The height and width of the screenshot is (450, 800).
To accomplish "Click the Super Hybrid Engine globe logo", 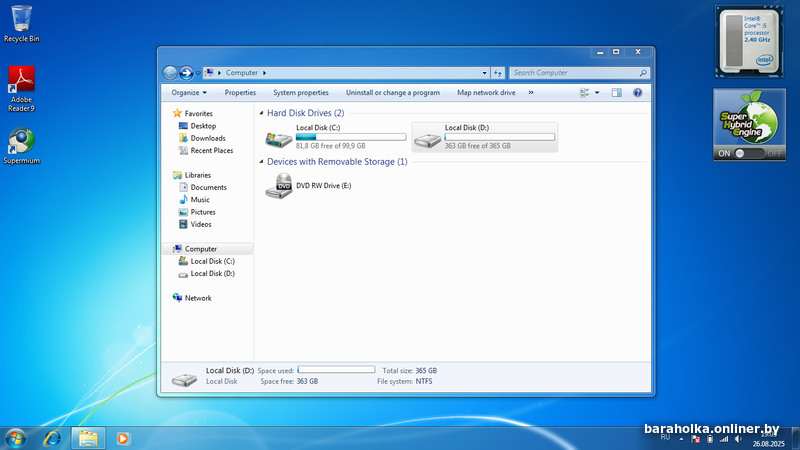I will [750, 119].
